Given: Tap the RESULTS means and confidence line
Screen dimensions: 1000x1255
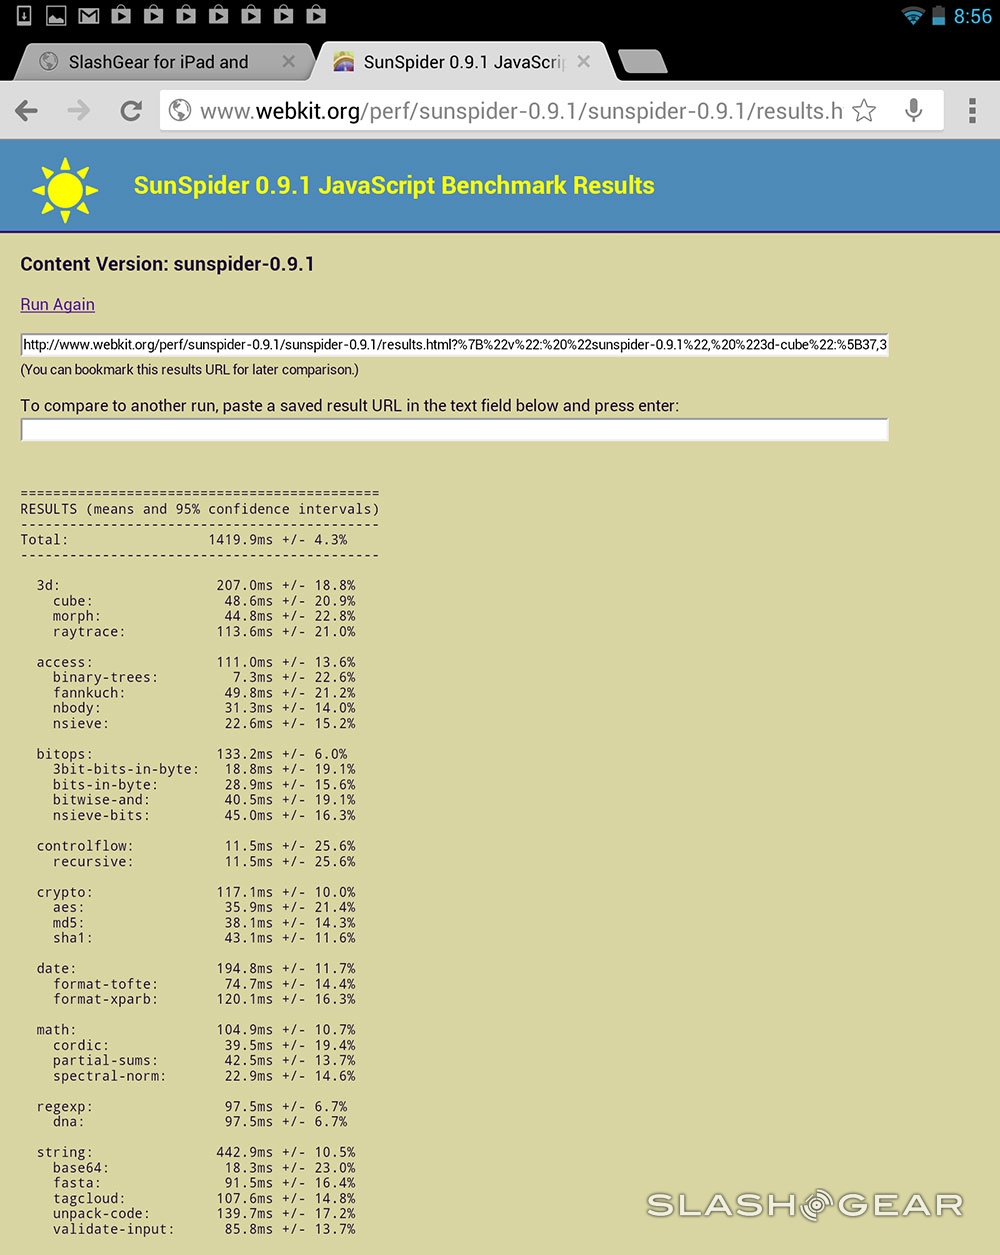Looking at the screenshot, I should 200,509.
